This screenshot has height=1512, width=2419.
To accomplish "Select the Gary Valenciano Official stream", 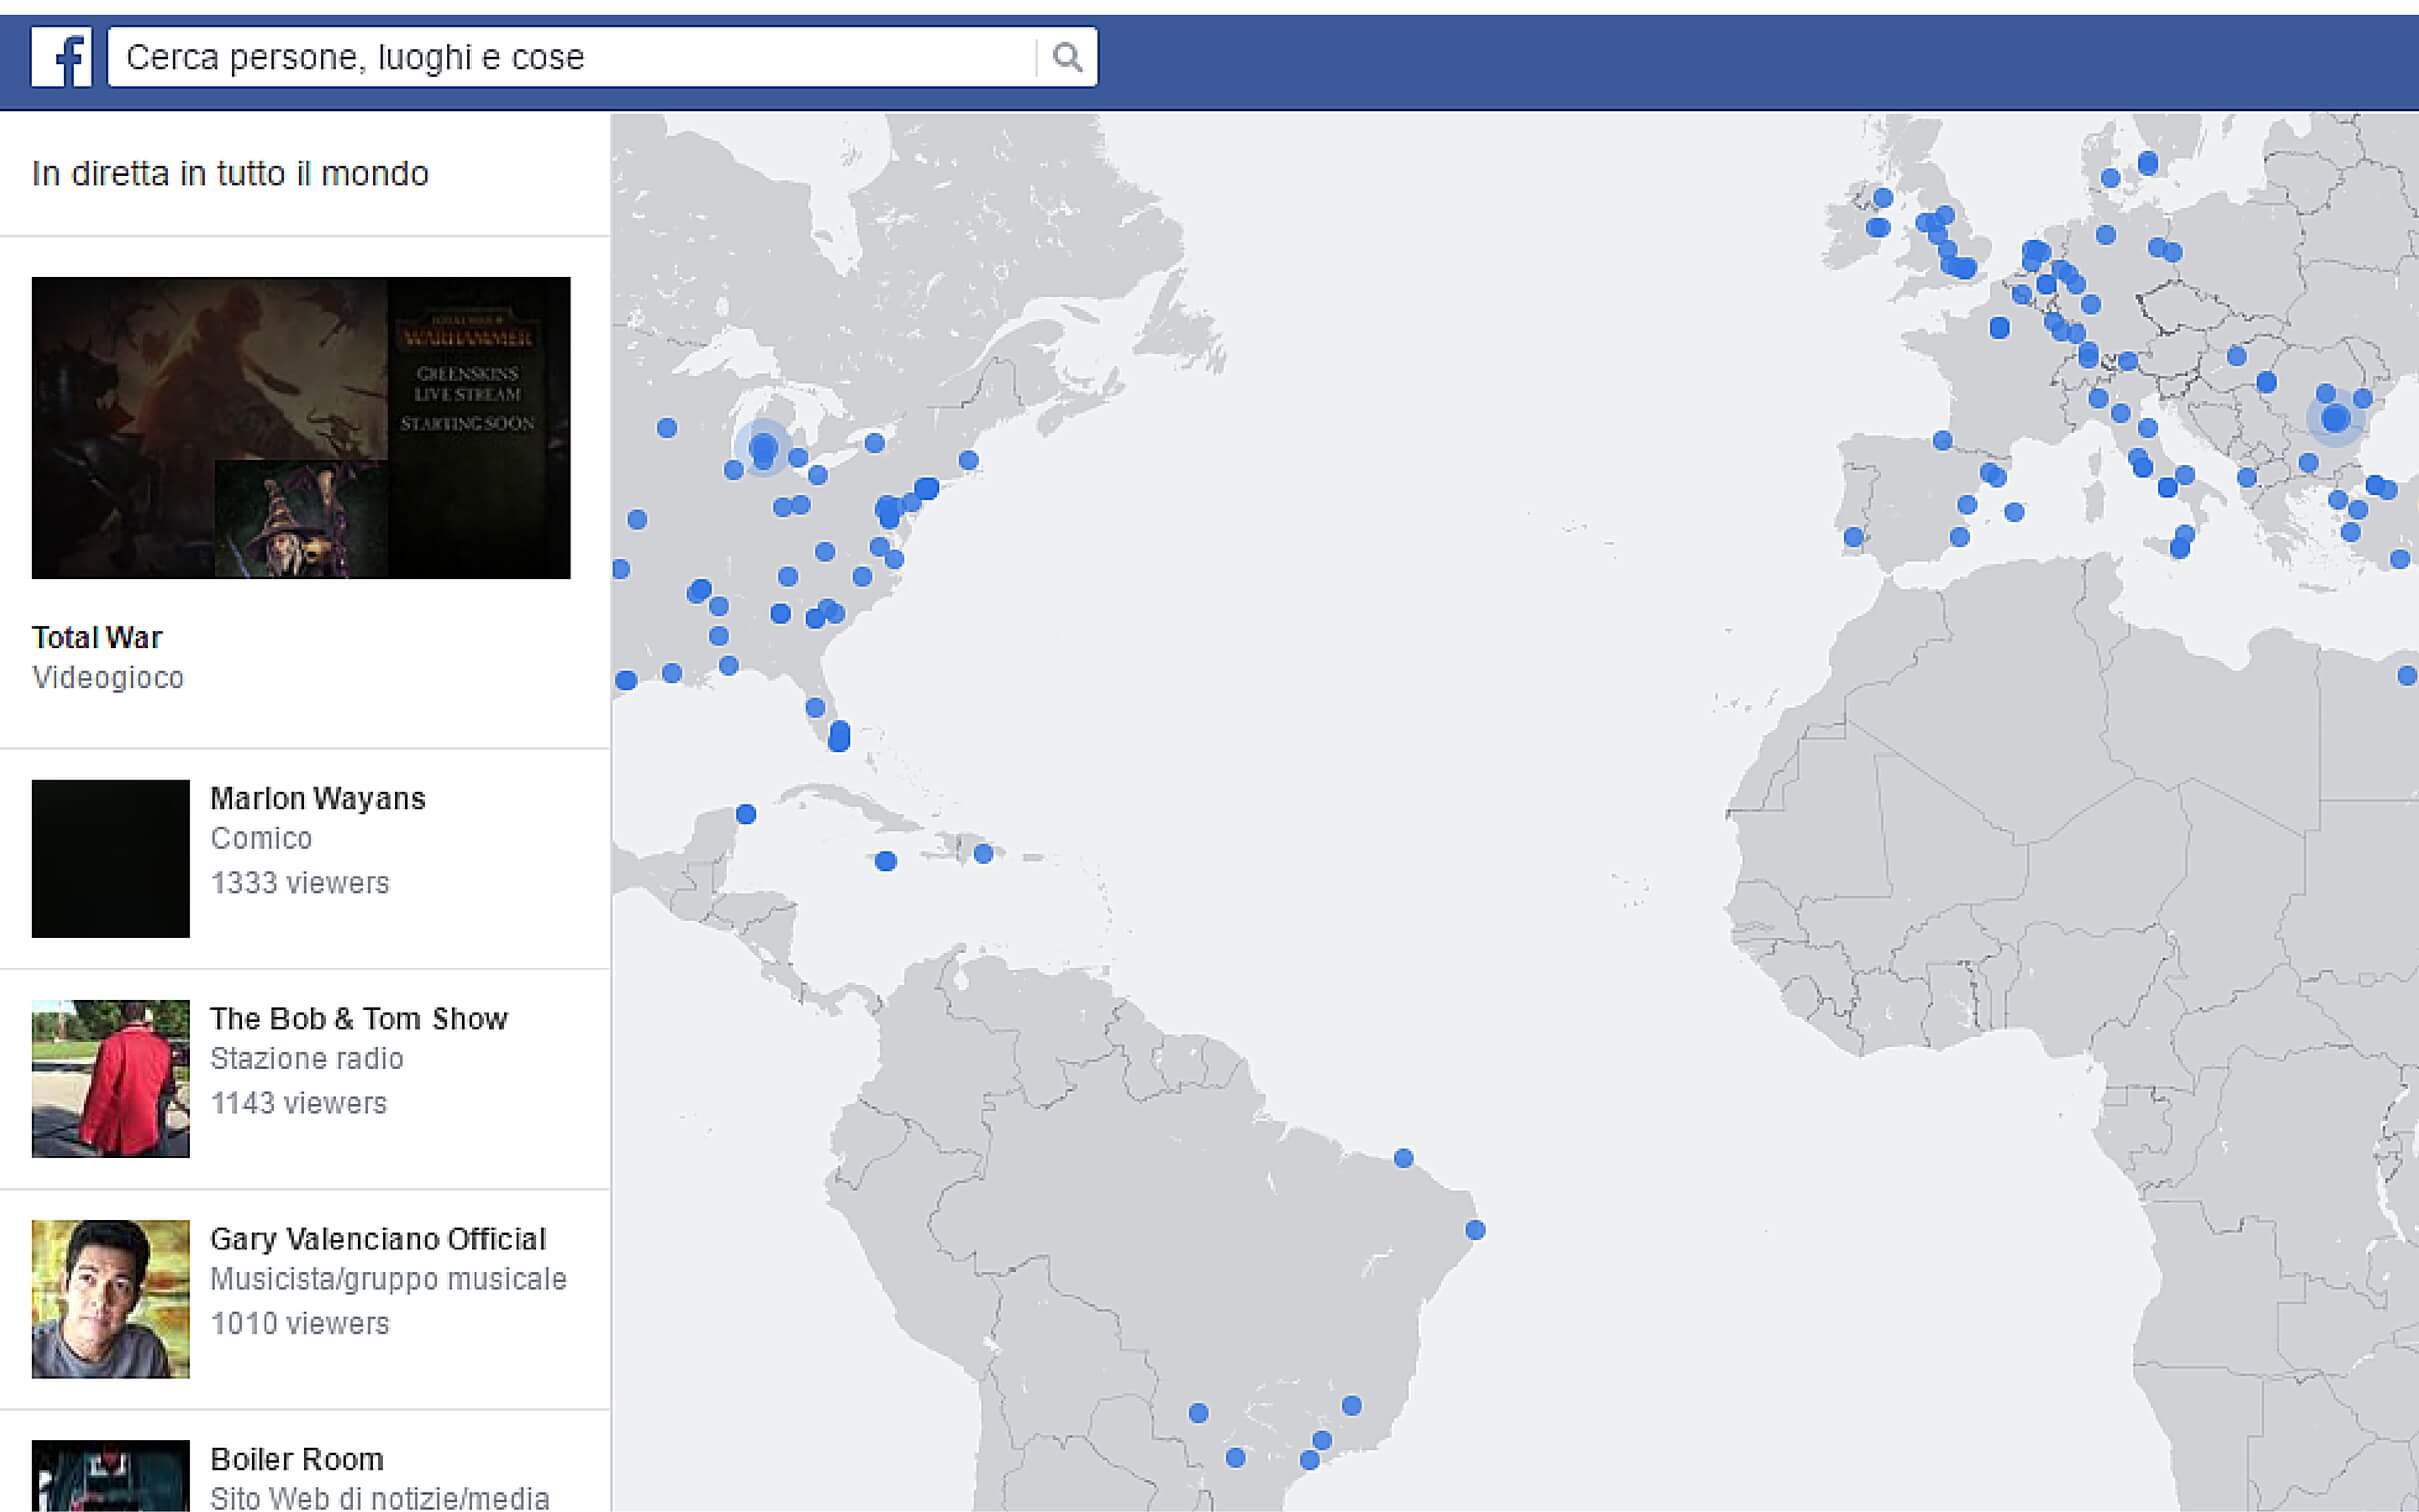I will click(377, 1239).
